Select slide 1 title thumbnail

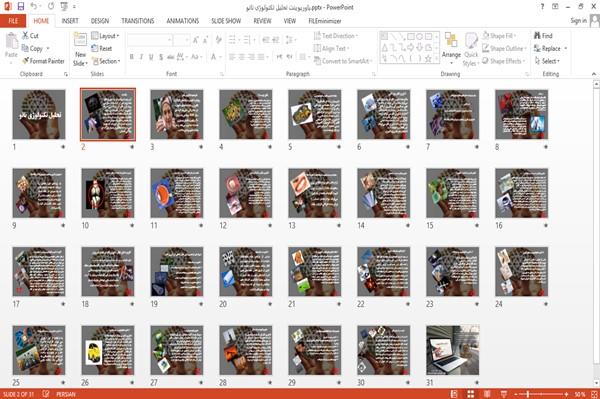39,114
